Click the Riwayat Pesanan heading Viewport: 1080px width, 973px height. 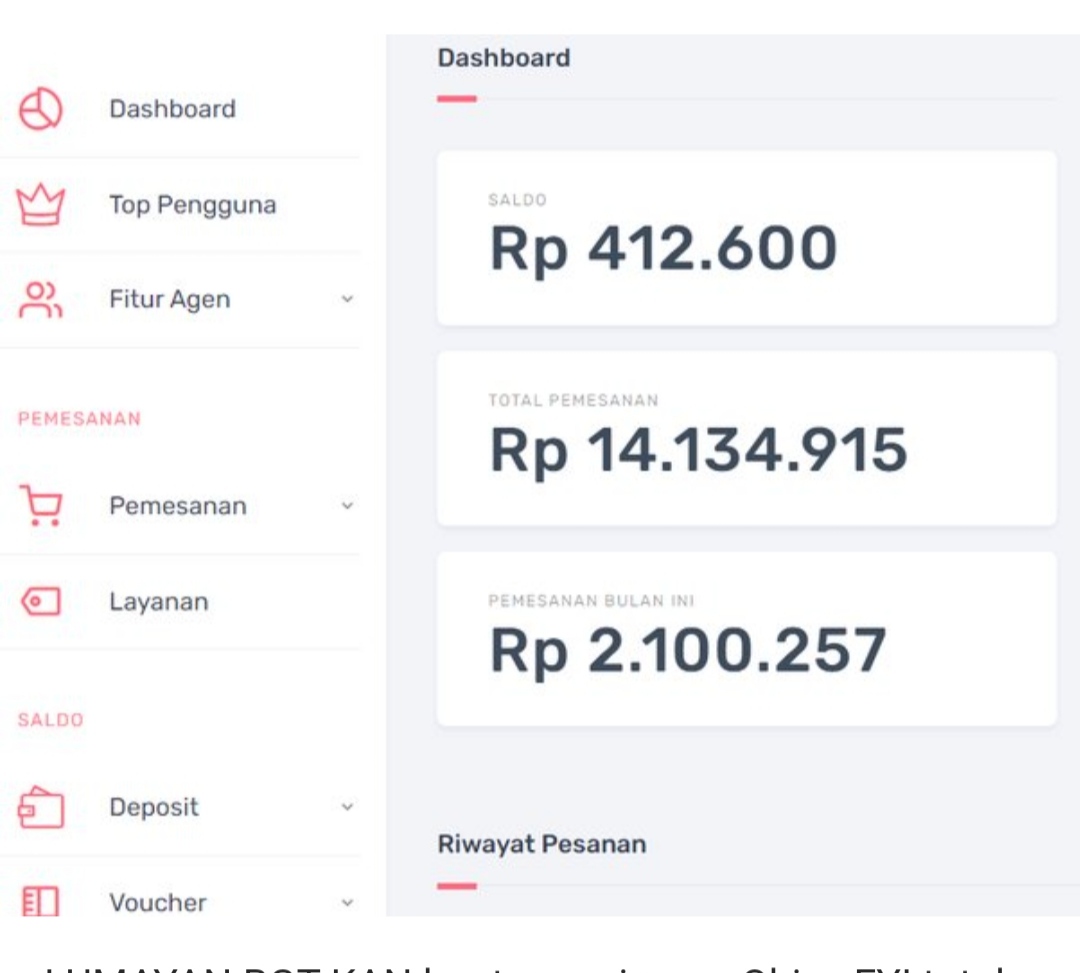click(542, 844)
